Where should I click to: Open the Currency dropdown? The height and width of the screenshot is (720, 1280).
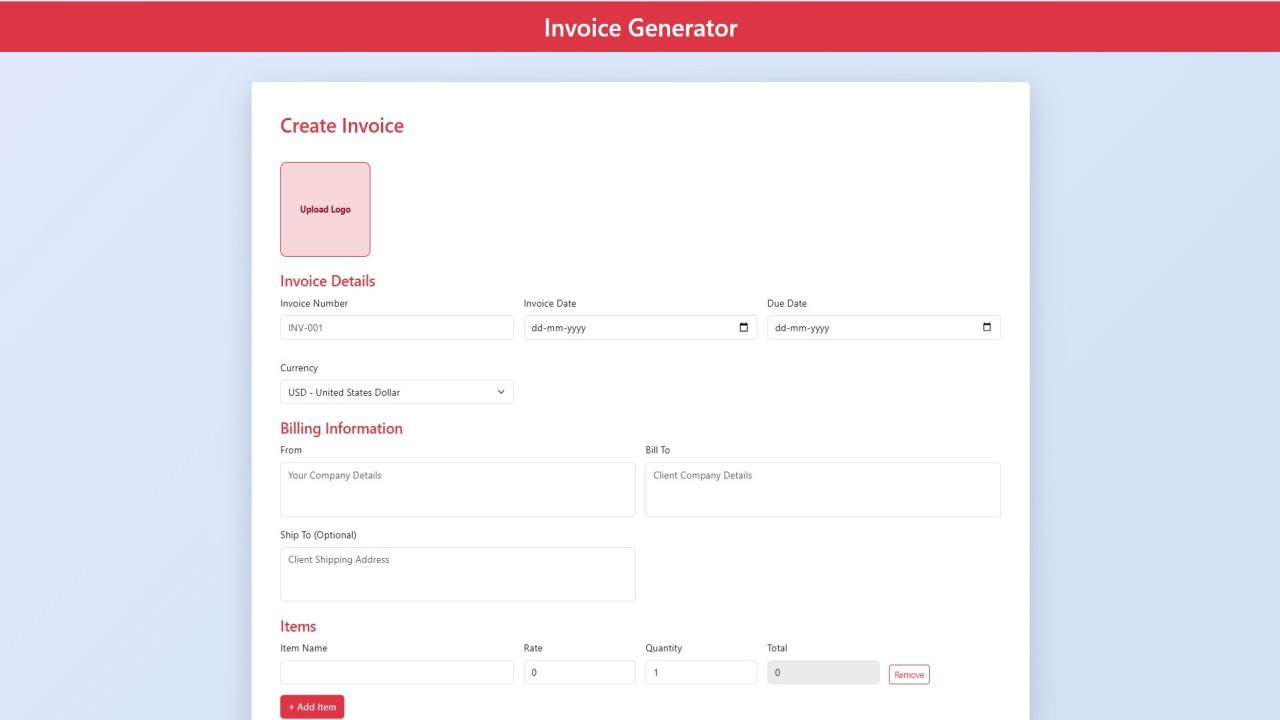396,392
